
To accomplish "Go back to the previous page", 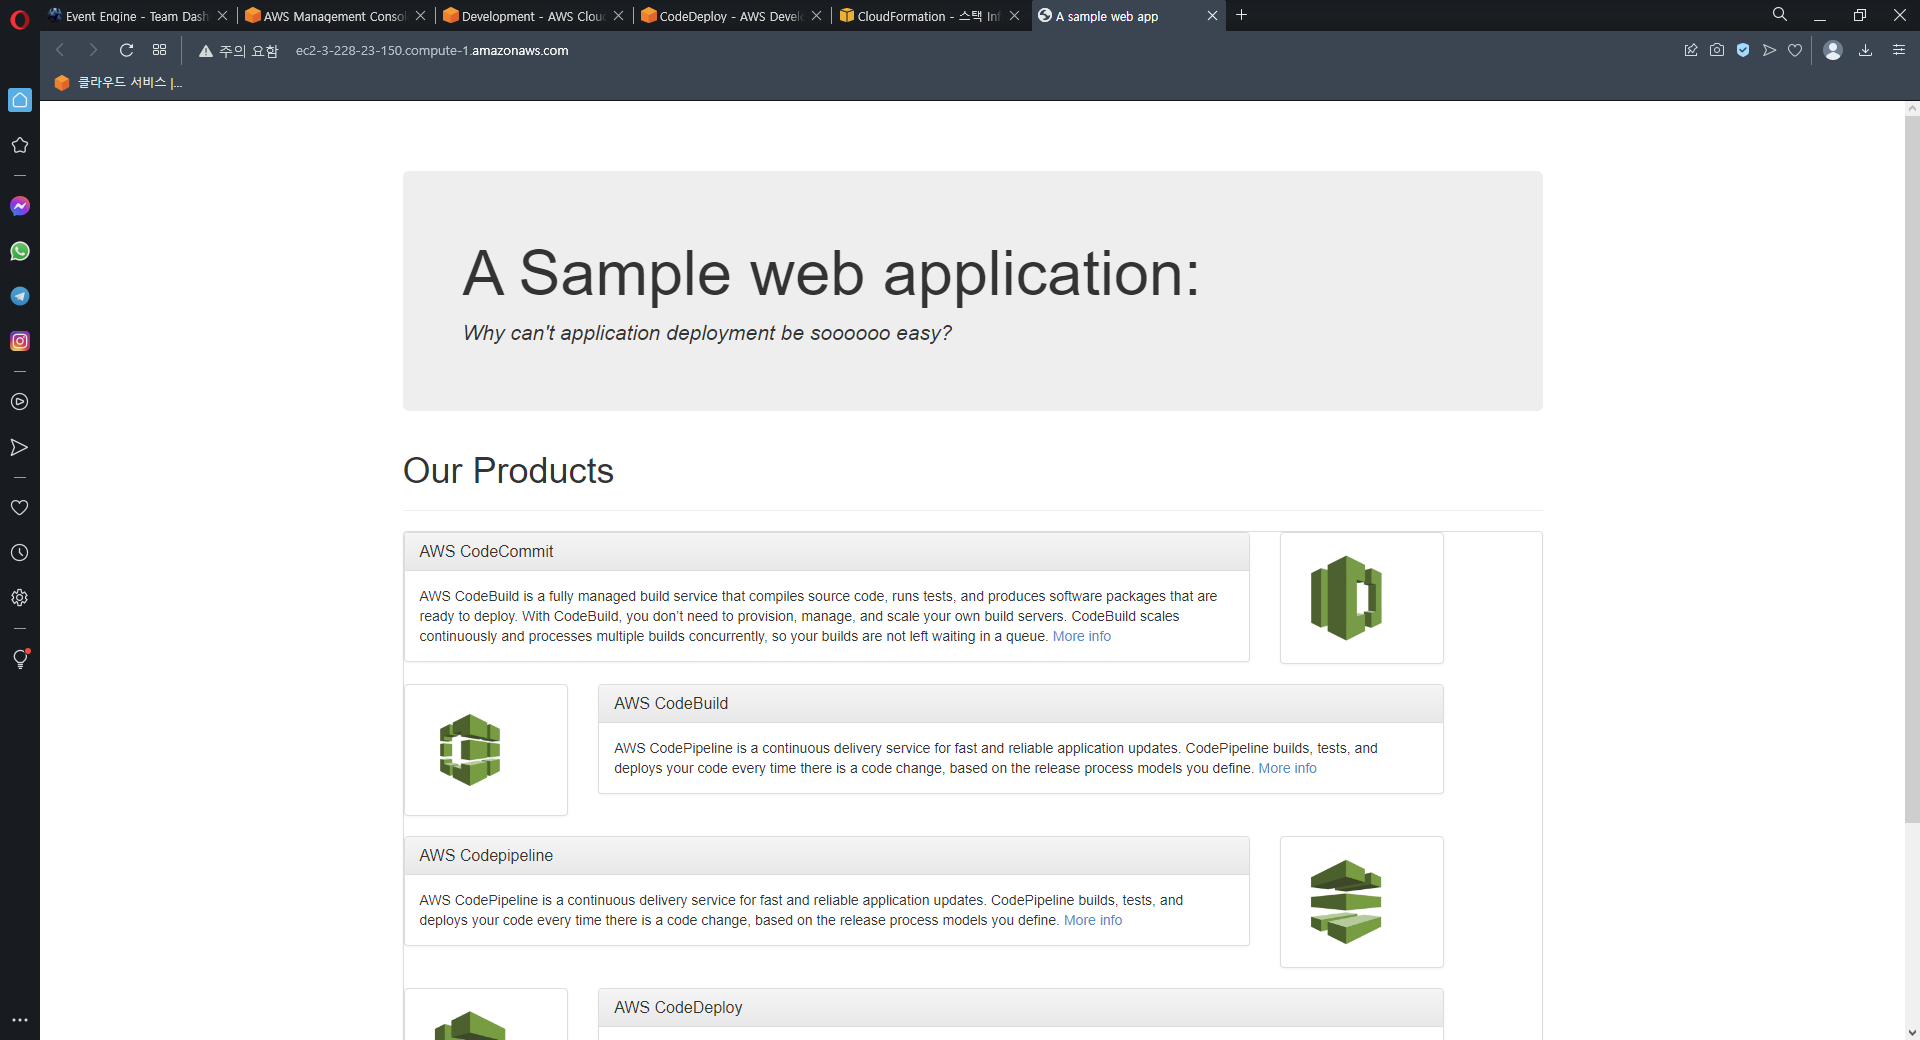I will [x=60, y=50].
